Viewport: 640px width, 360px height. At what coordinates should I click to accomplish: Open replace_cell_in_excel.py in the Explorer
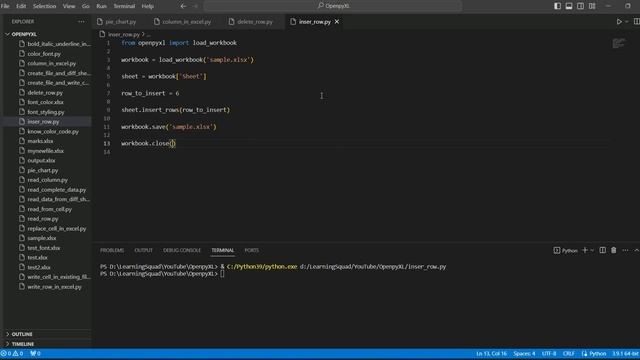57,229
